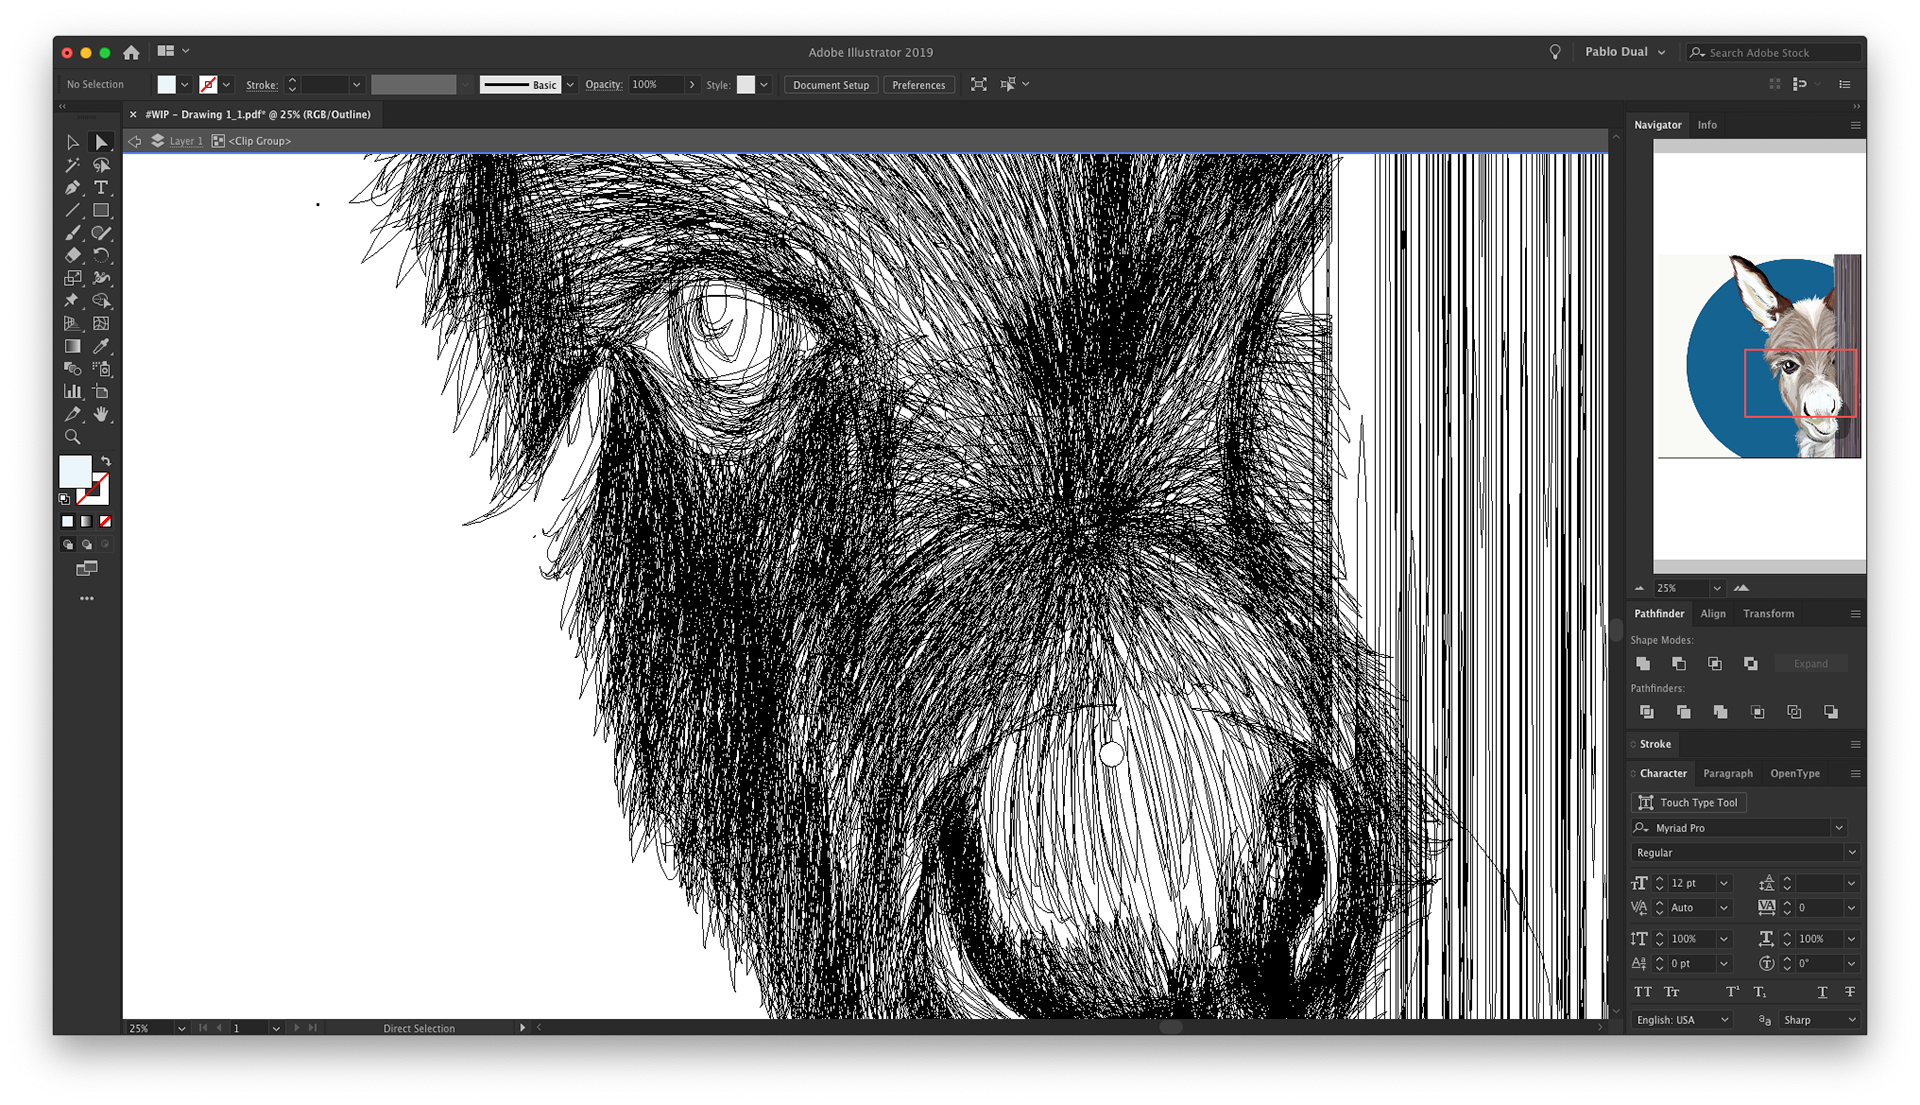Click the Fill color swatch in toolbar
1920x1105 pixels.
(75, 471)
